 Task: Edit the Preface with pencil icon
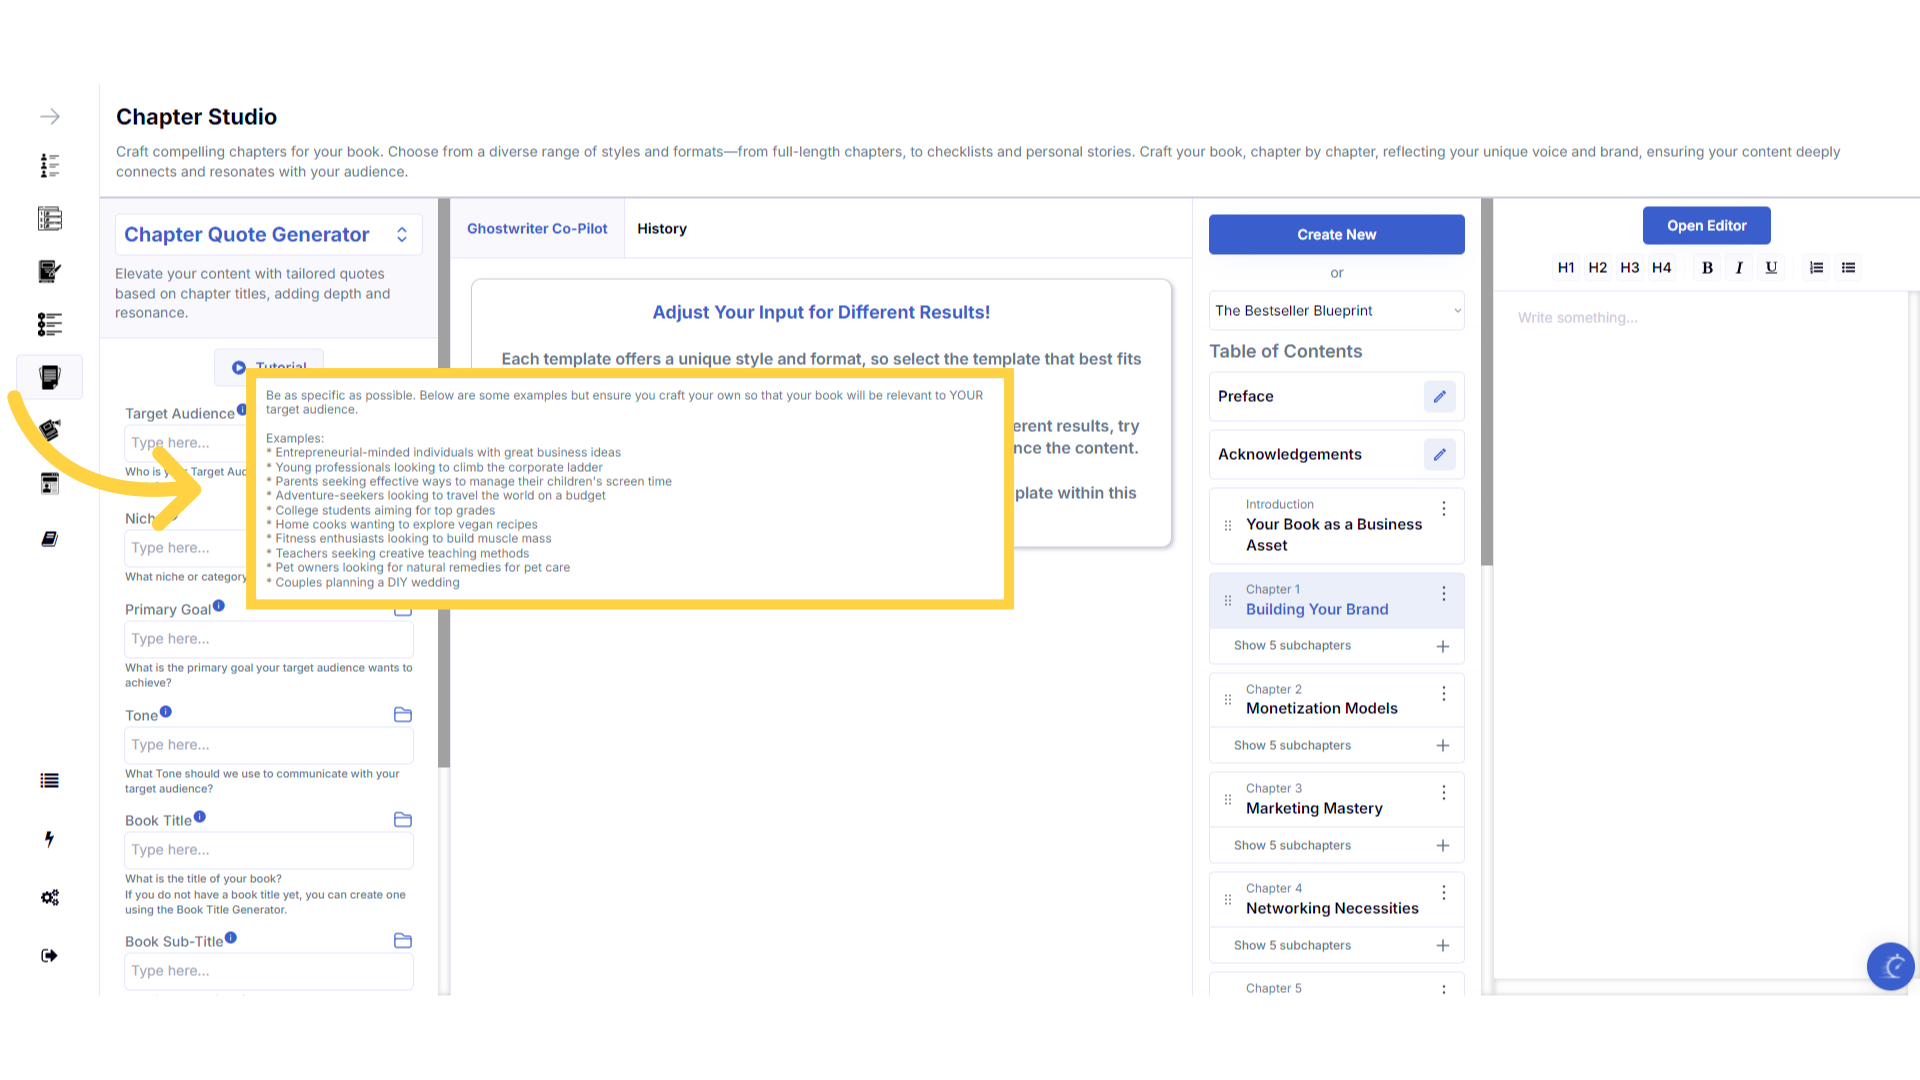(1439, 397)
